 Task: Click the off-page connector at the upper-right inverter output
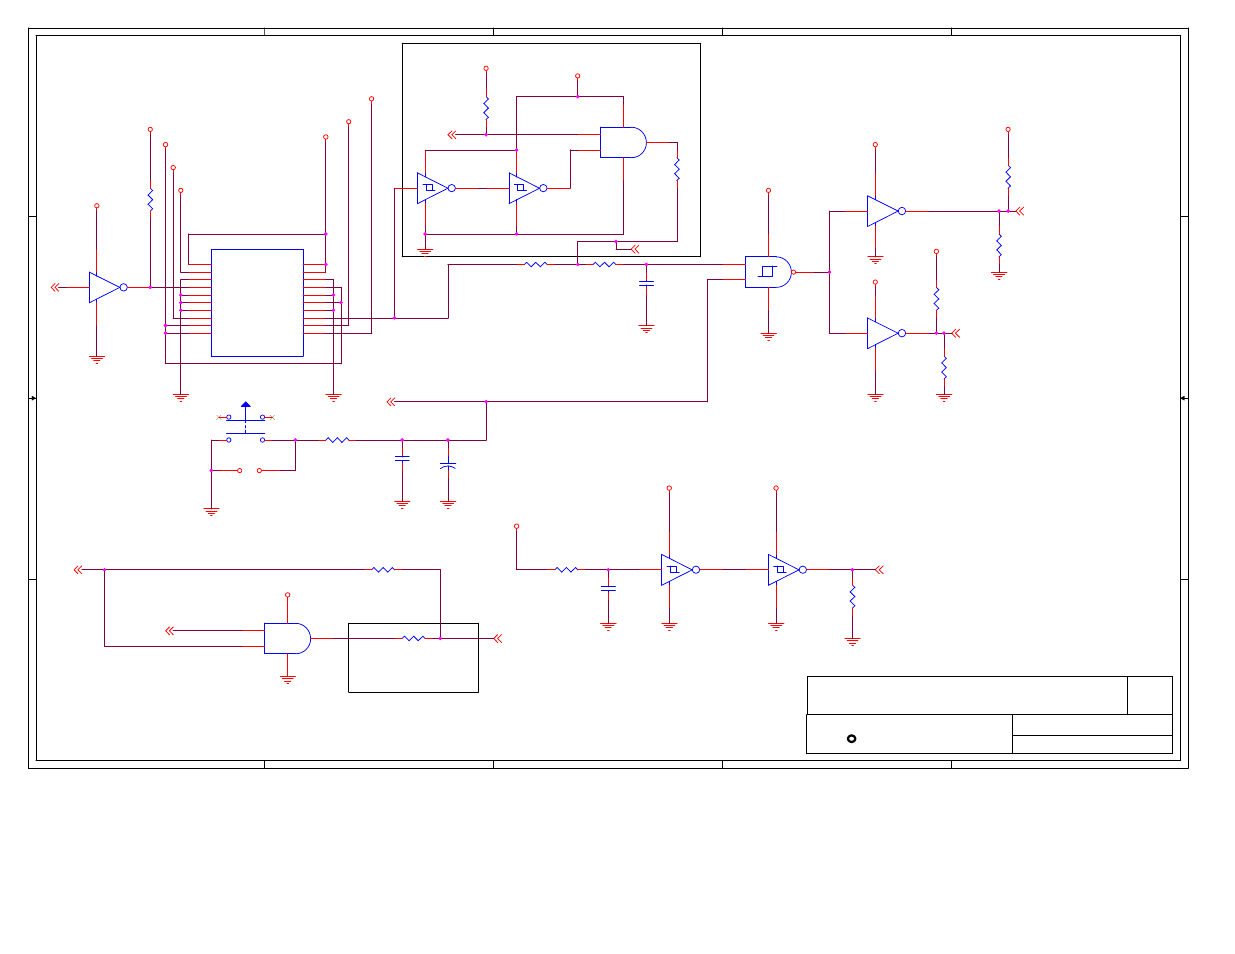coord(1019,211)
